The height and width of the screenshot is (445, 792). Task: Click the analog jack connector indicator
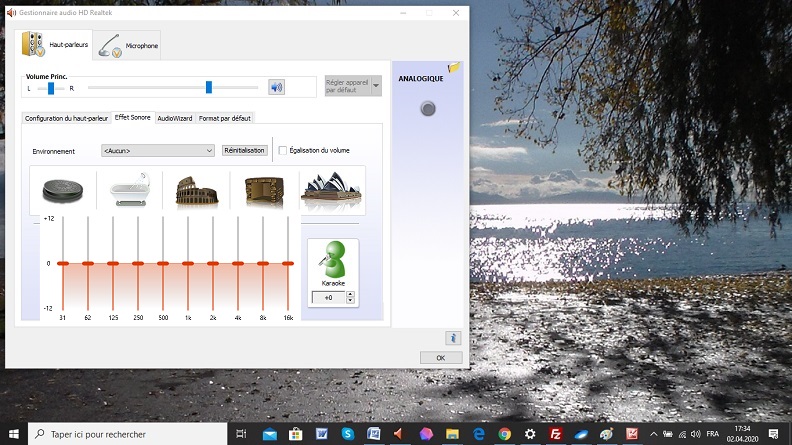pos(428,109)
